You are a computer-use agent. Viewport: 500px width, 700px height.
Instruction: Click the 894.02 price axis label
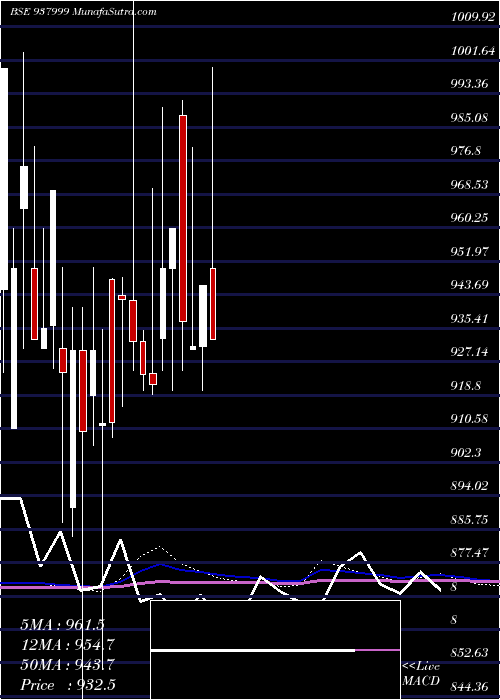coord(469,486)
